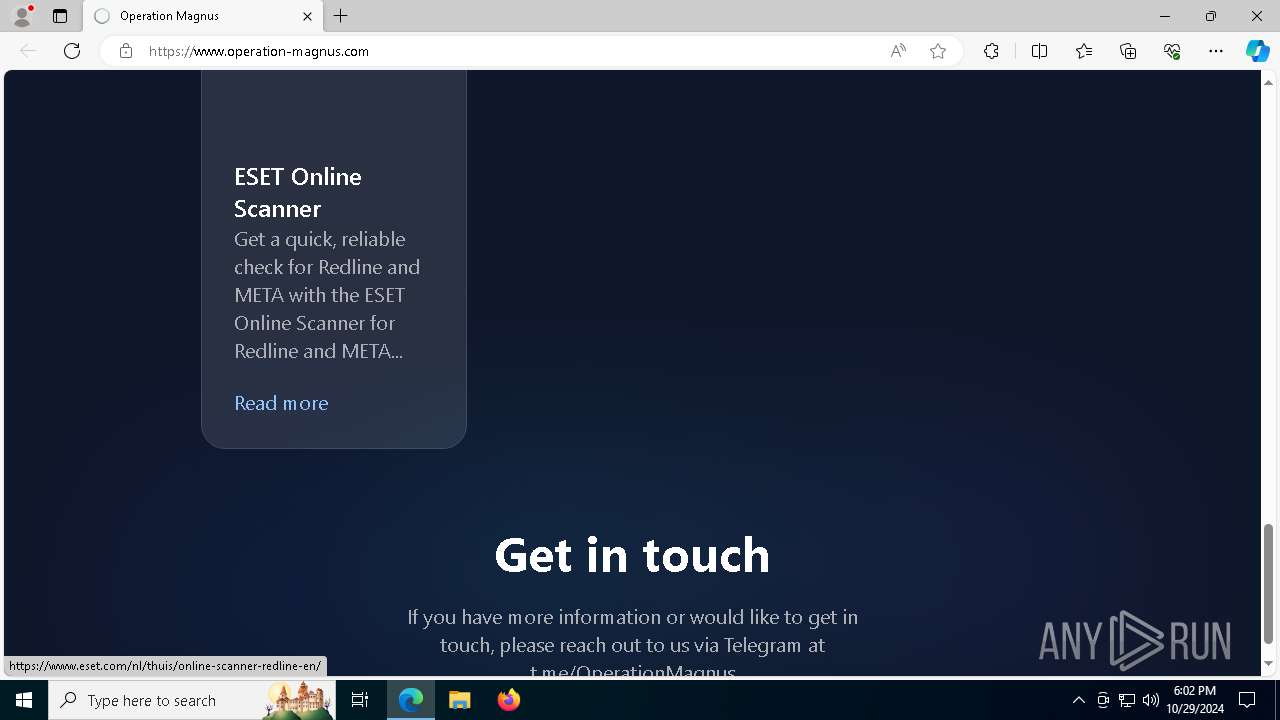The height and width of the screenshot is (720, 1280).
Task: Click the ESET scanner description text
Action: [x=327, y=295]
